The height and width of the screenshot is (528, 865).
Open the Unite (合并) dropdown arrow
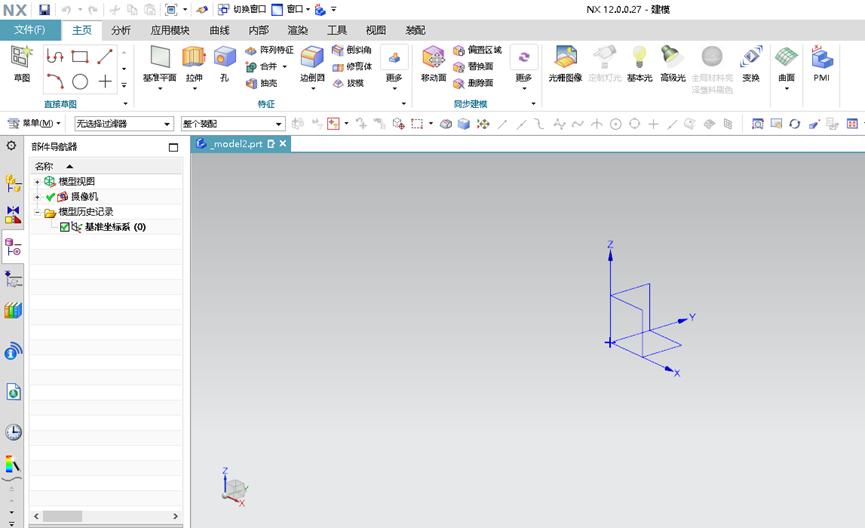(x=285, y=67)
